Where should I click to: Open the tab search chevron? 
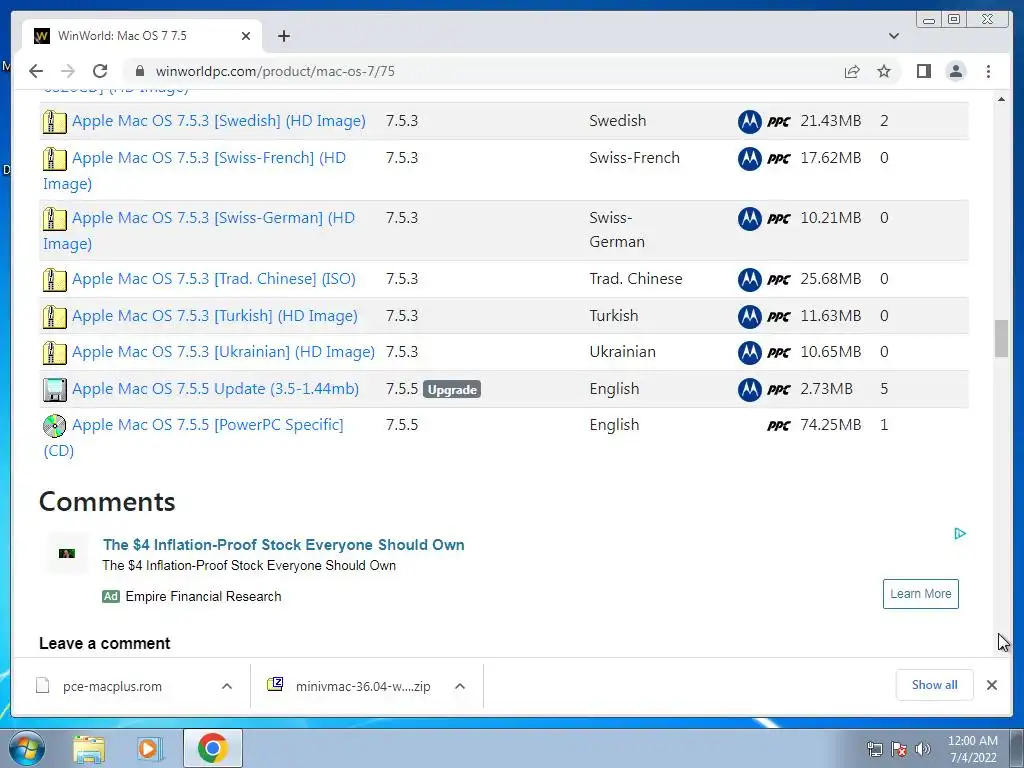point(893,36)
